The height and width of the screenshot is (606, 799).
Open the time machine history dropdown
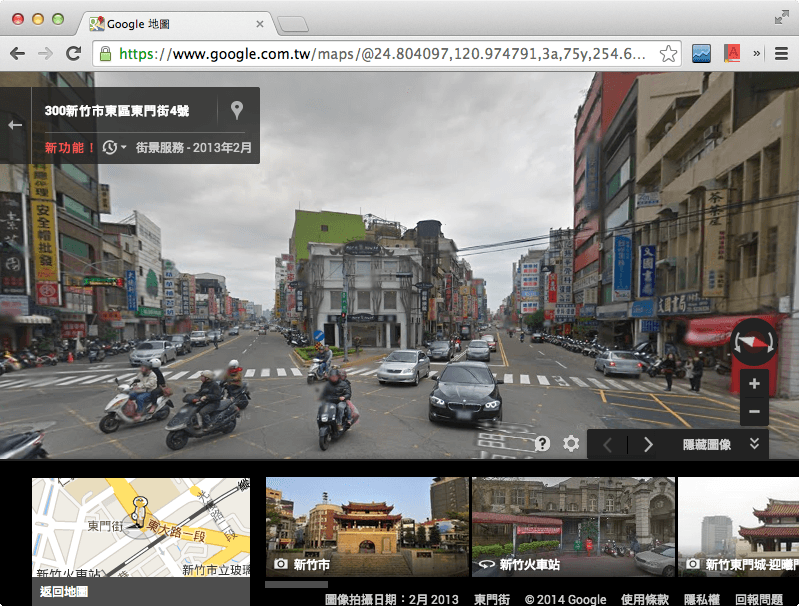(114, 148)
